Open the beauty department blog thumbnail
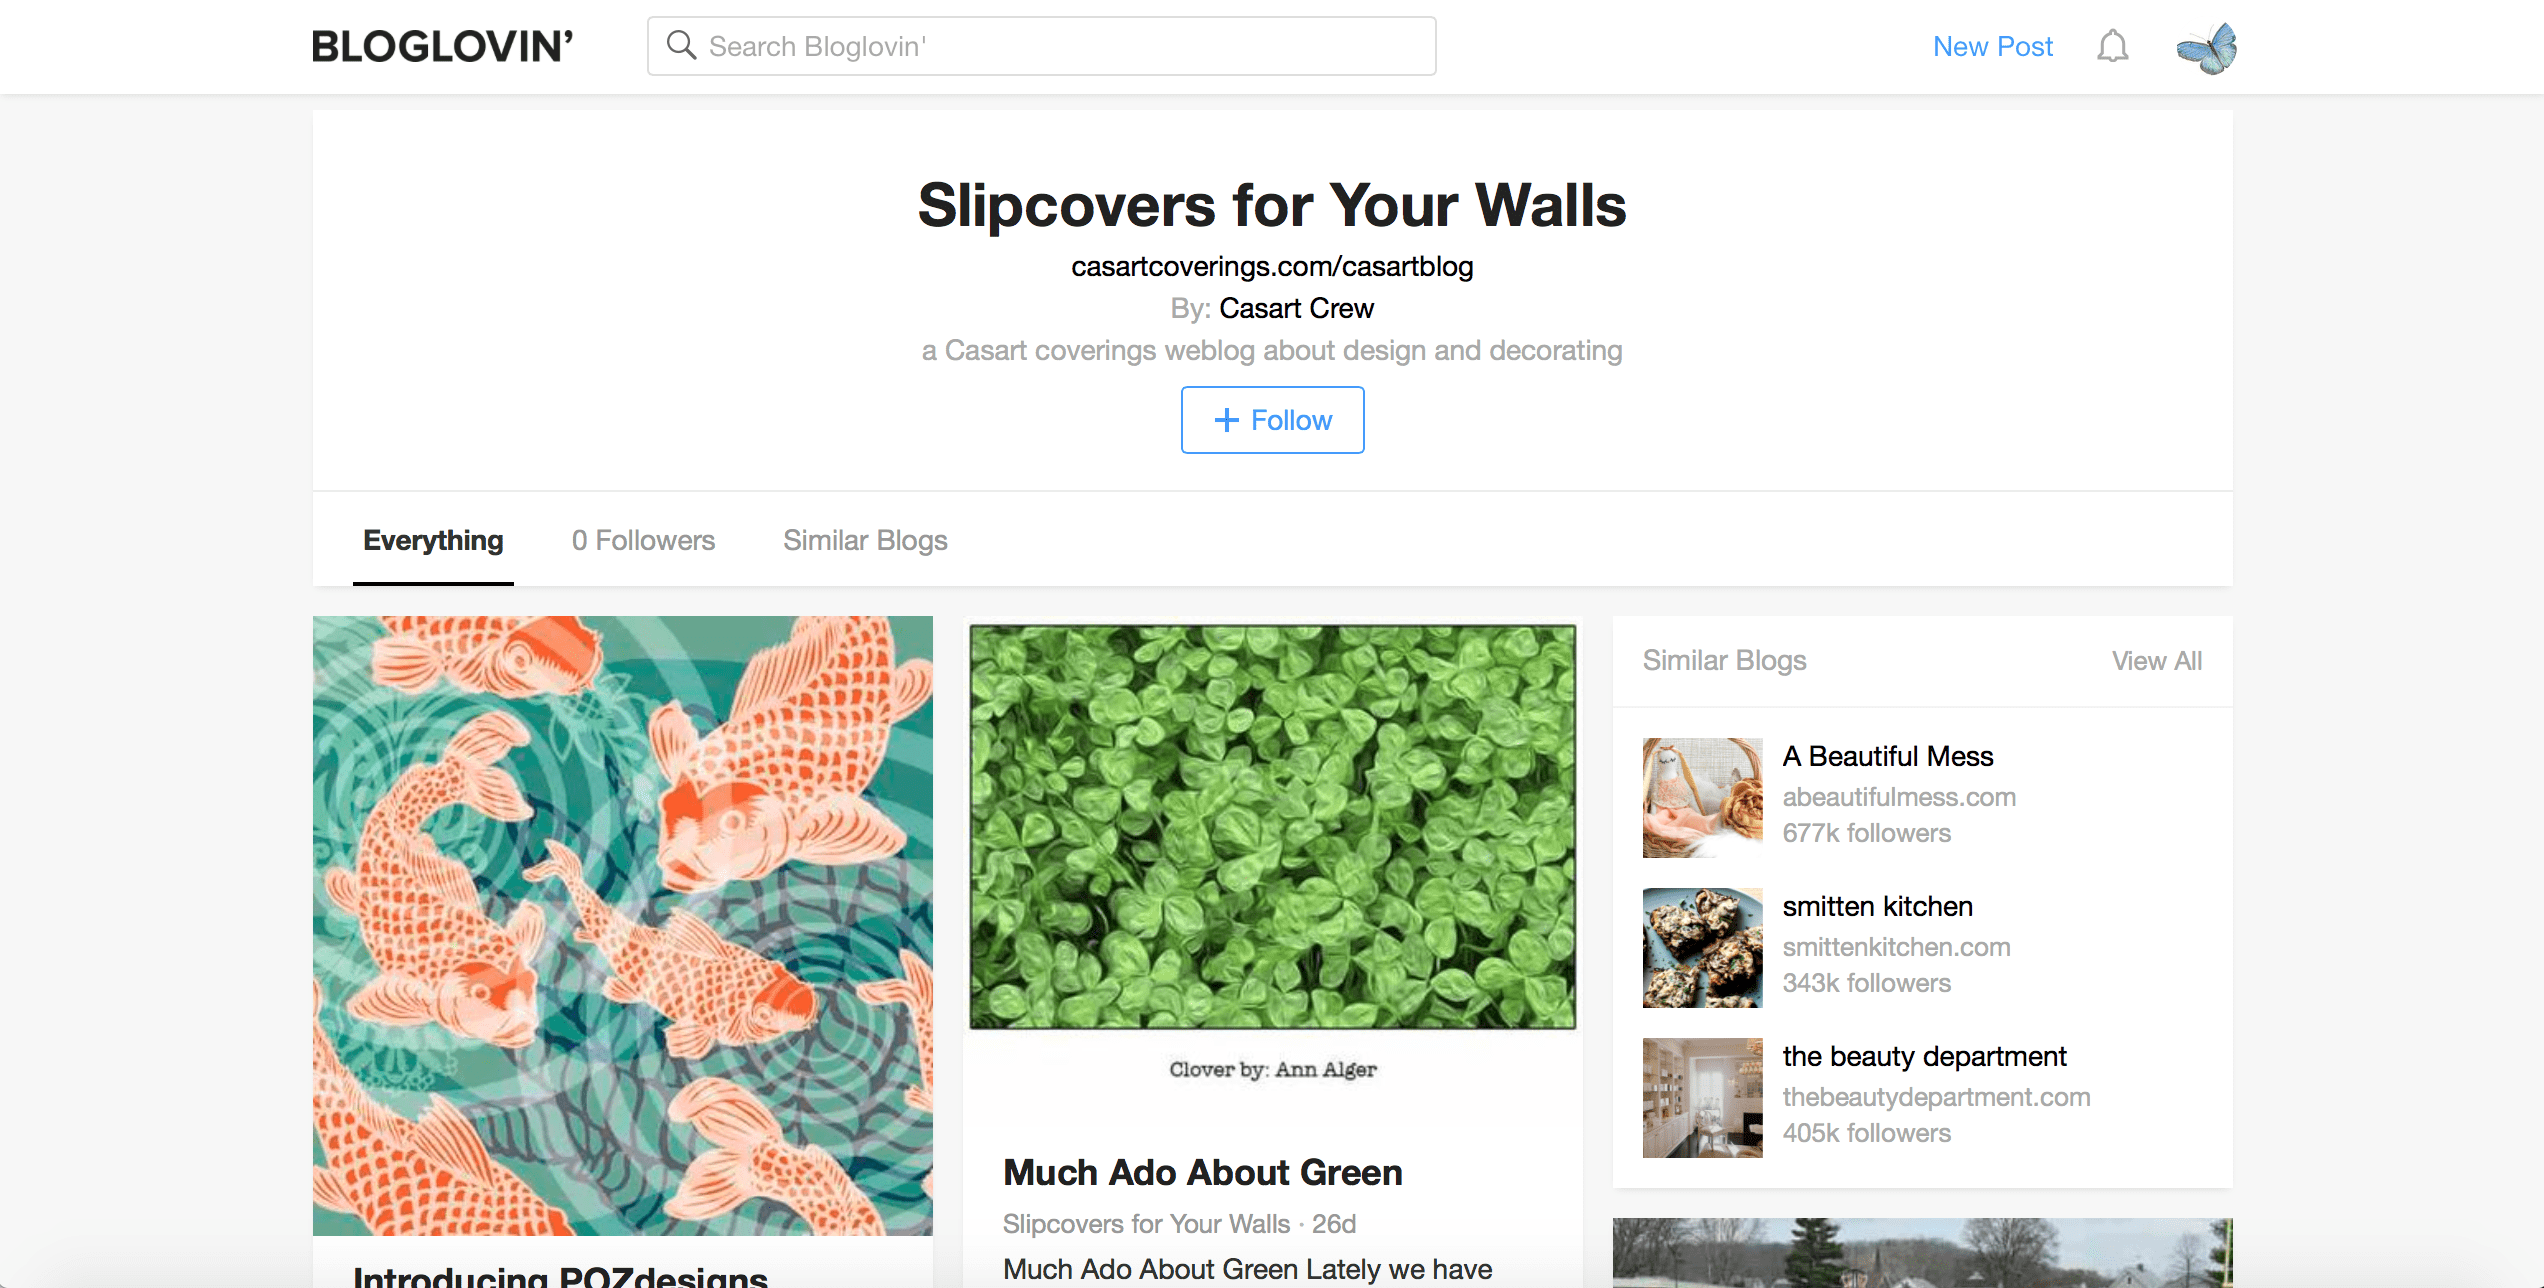 (1701, 1097)
